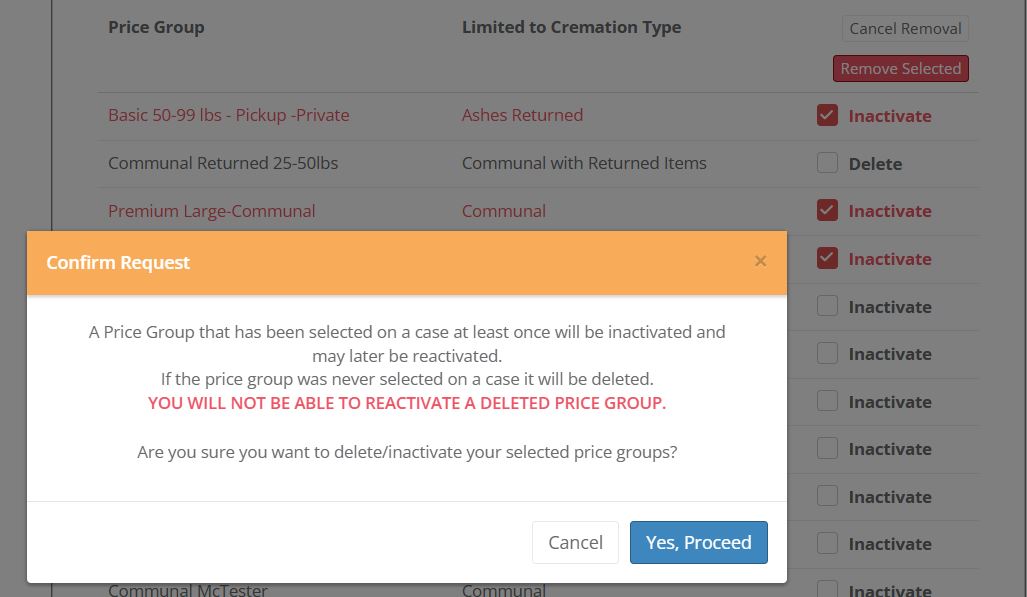This screenshot has height=597, width=1027.
Task: Close the Confirm Request dialog with X
Action: click(760, 262)
